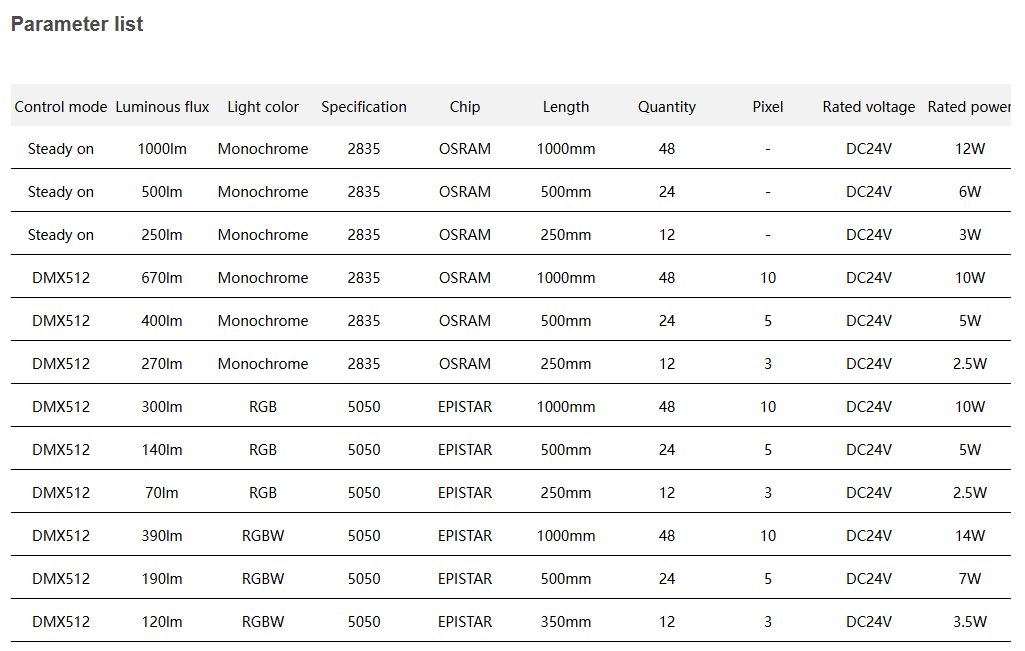This screenshot has width=1025, height=651.
Task: Select the Chip column header
Action: click(x=465, y=107)
